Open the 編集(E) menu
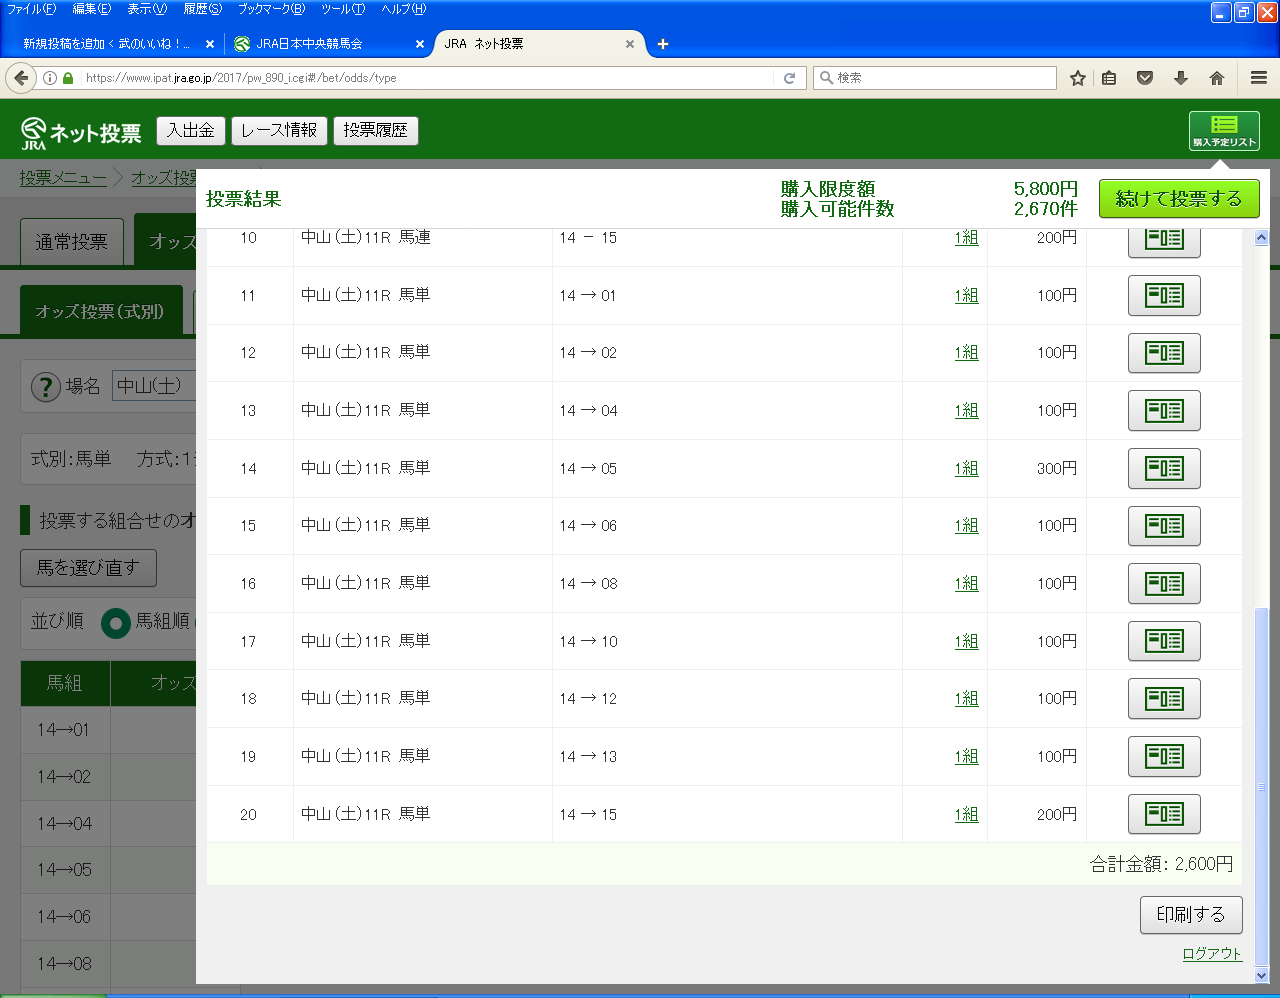 91,9
